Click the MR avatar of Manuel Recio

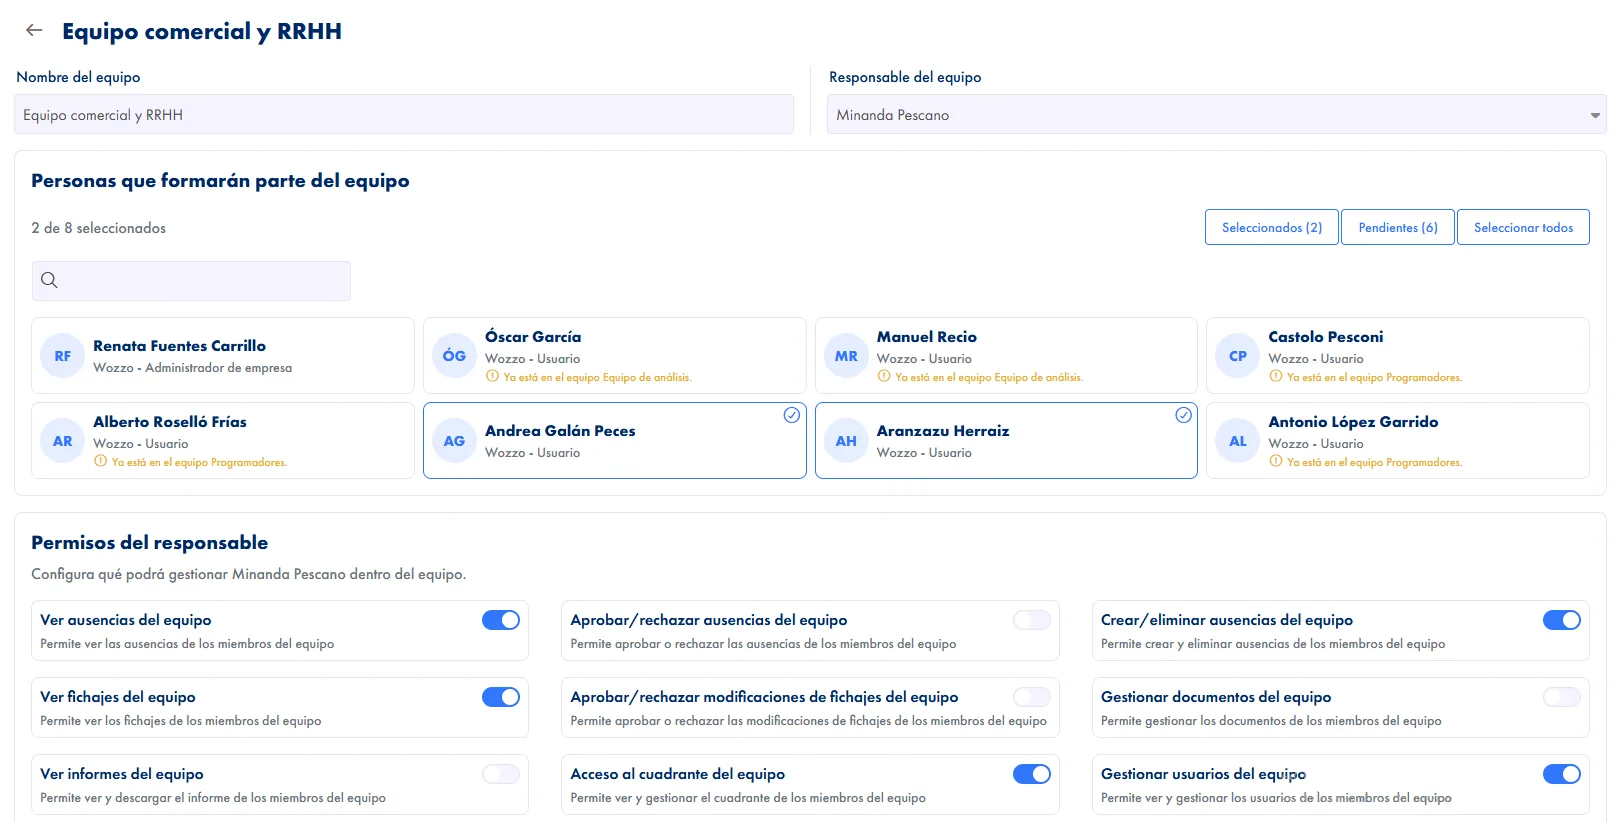click(x=846, y=356)
